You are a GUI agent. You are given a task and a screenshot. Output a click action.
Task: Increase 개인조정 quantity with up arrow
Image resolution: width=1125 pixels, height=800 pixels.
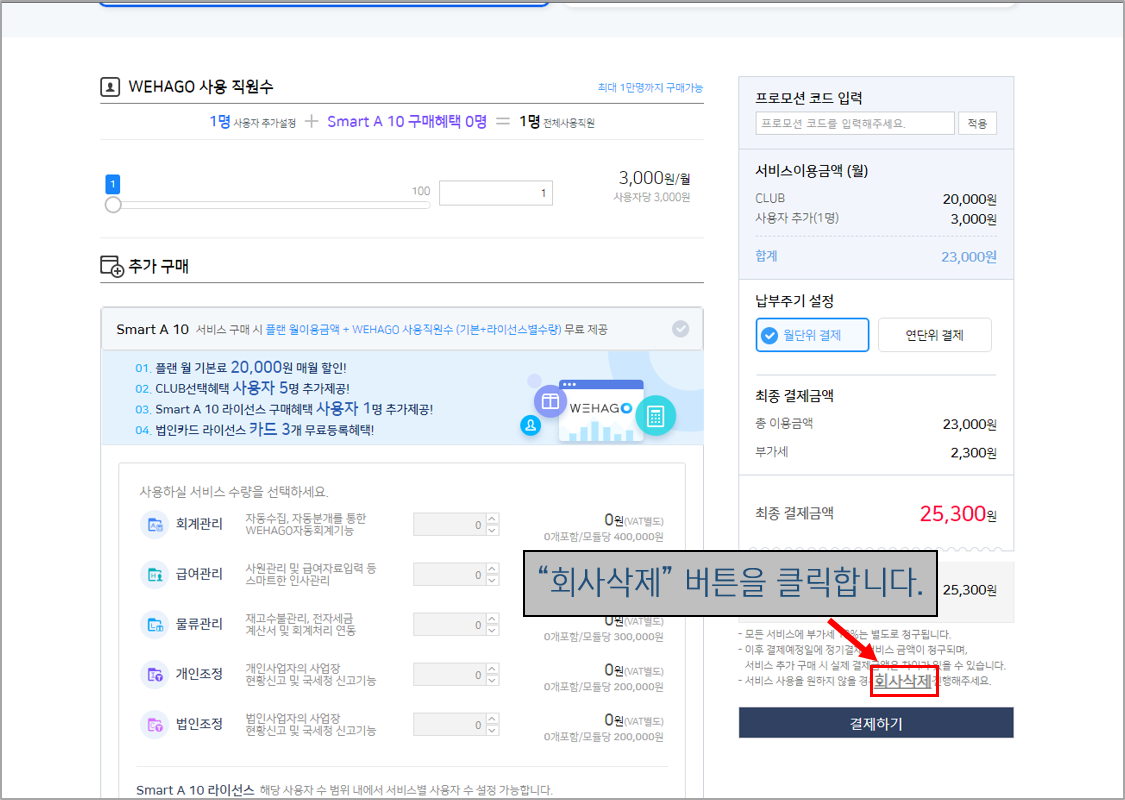[x=492, y=669]
